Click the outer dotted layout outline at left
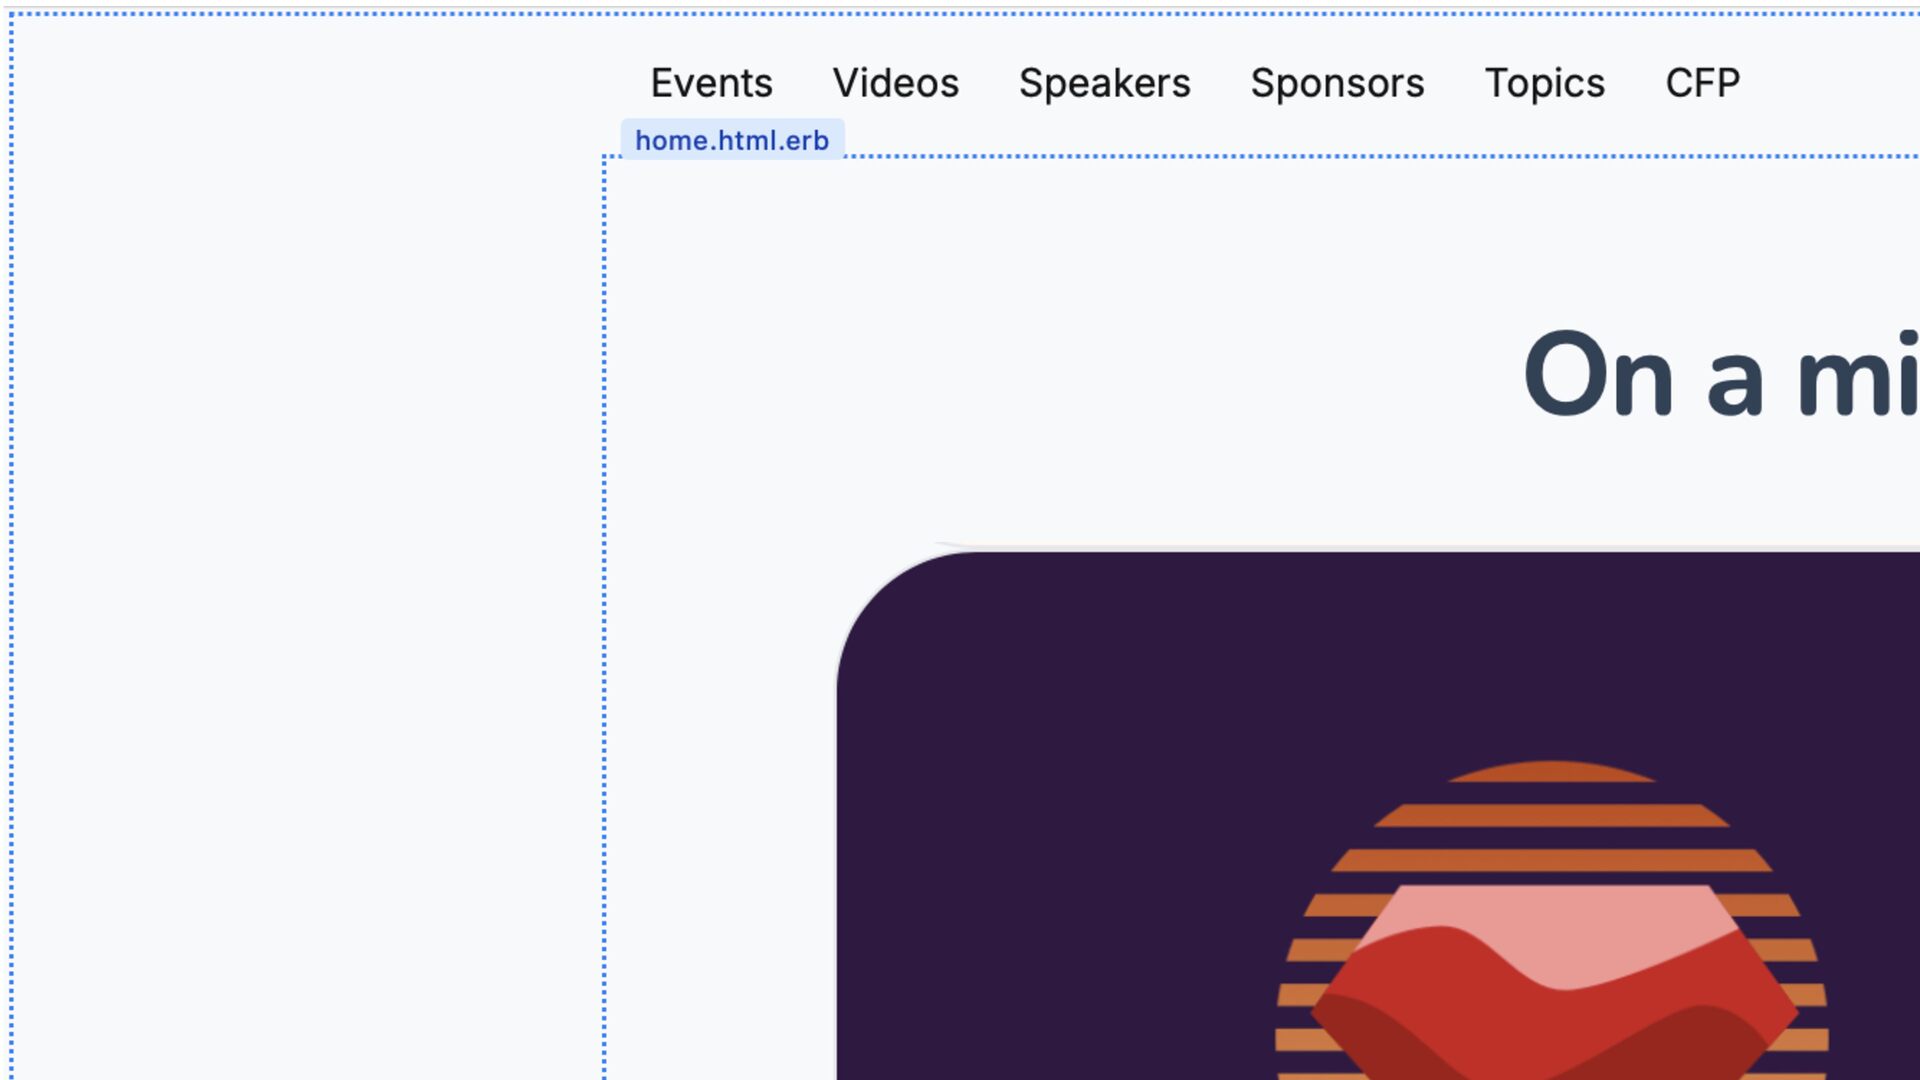Screen dimensions: 1920x1080 11,540
